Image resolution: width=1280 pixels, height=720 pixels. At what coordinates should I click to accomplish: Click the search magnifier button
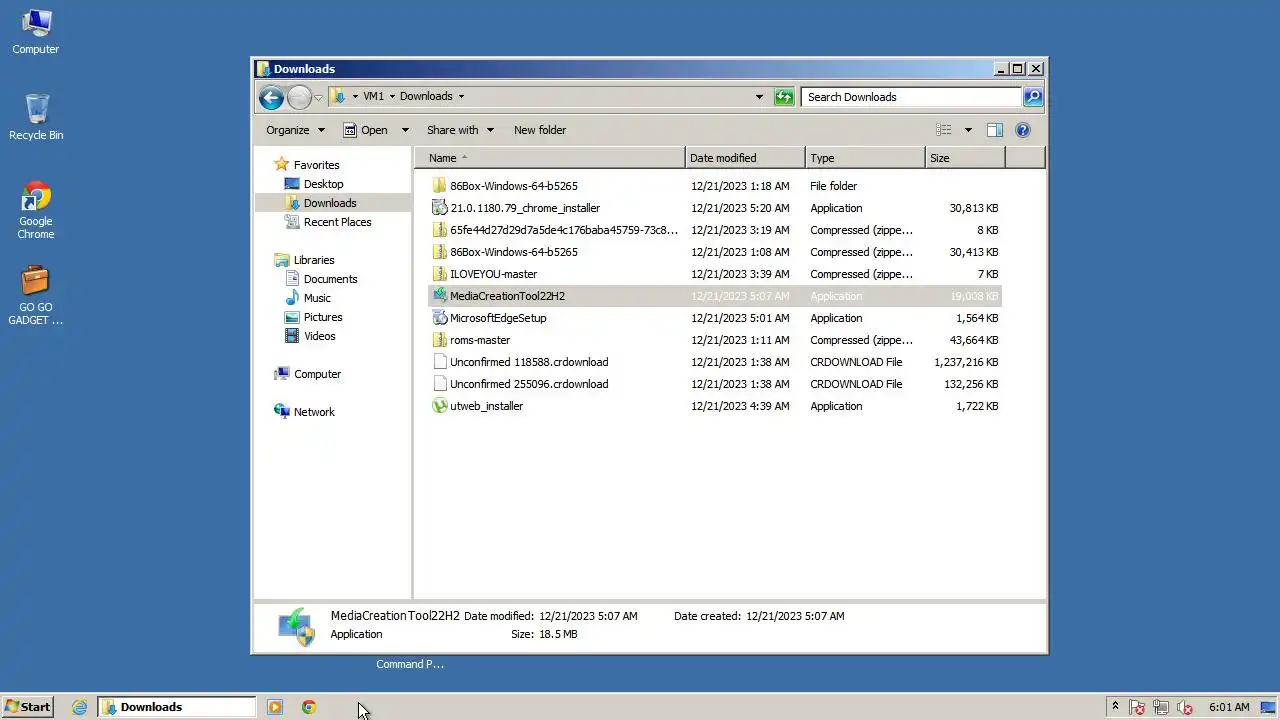[x=1033, y=97]
